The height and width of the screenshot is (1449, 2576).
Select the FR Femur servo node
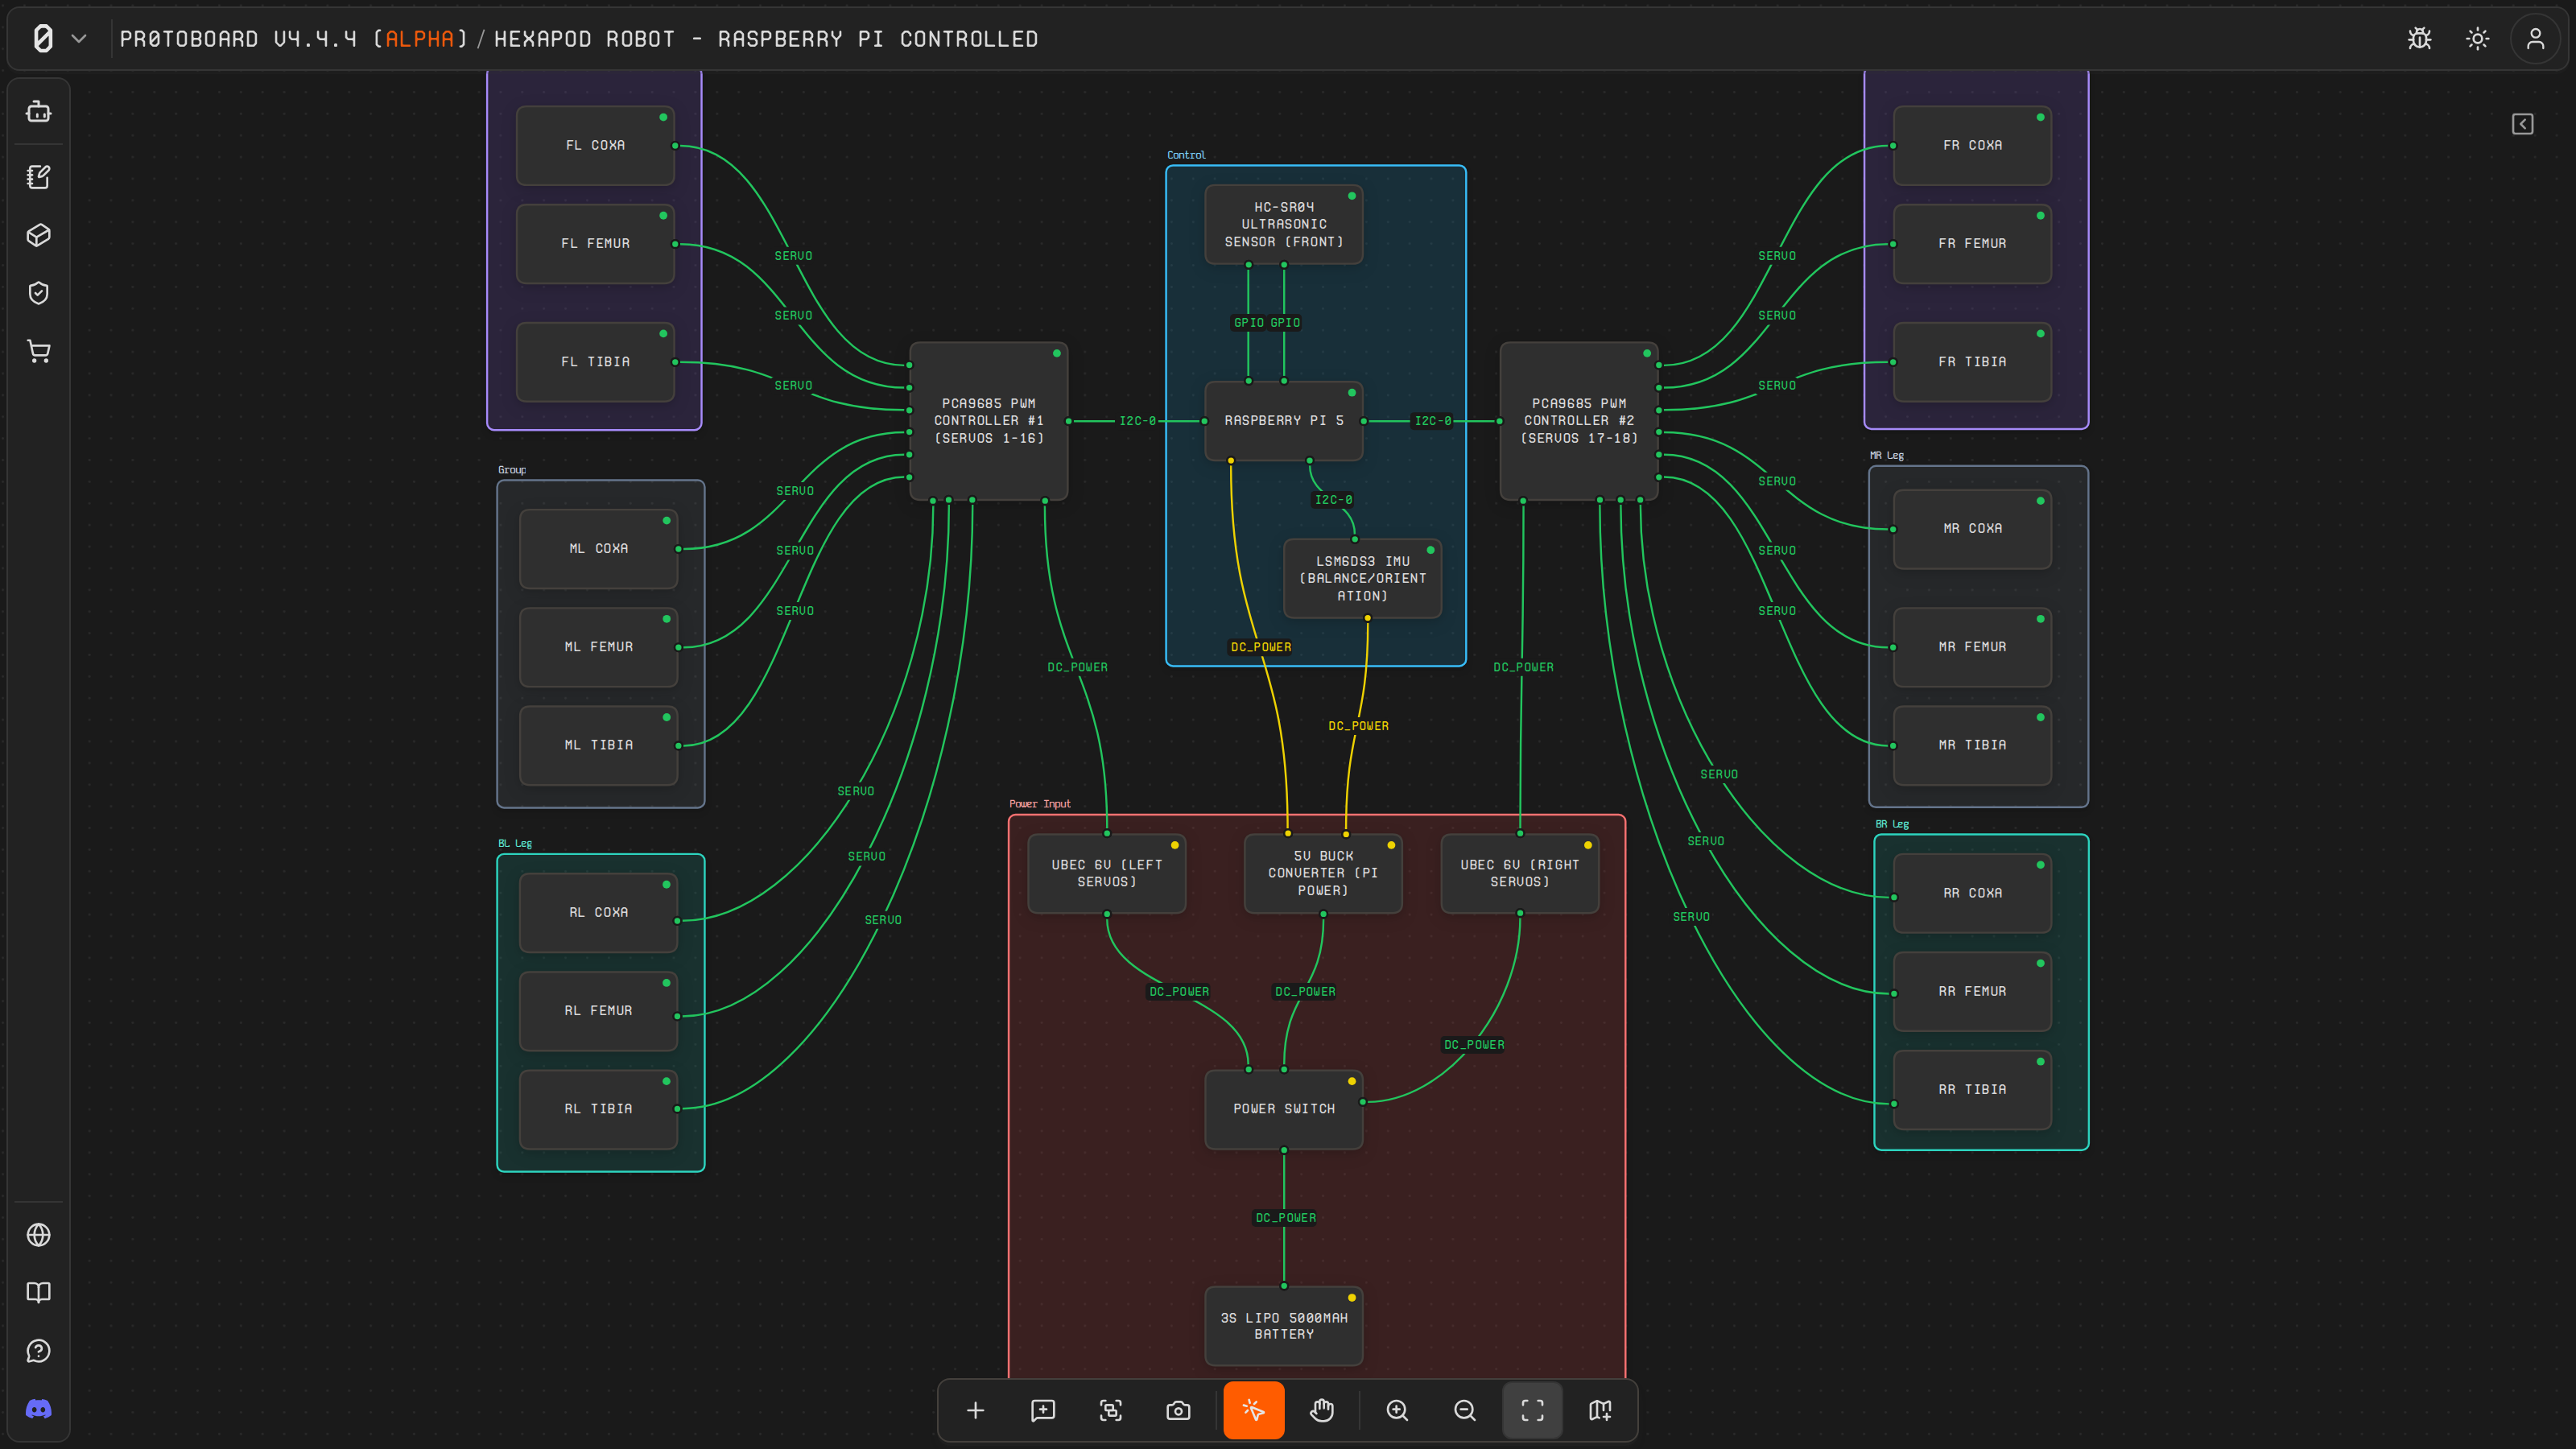pyautogui.click(x=1972, y=244)
